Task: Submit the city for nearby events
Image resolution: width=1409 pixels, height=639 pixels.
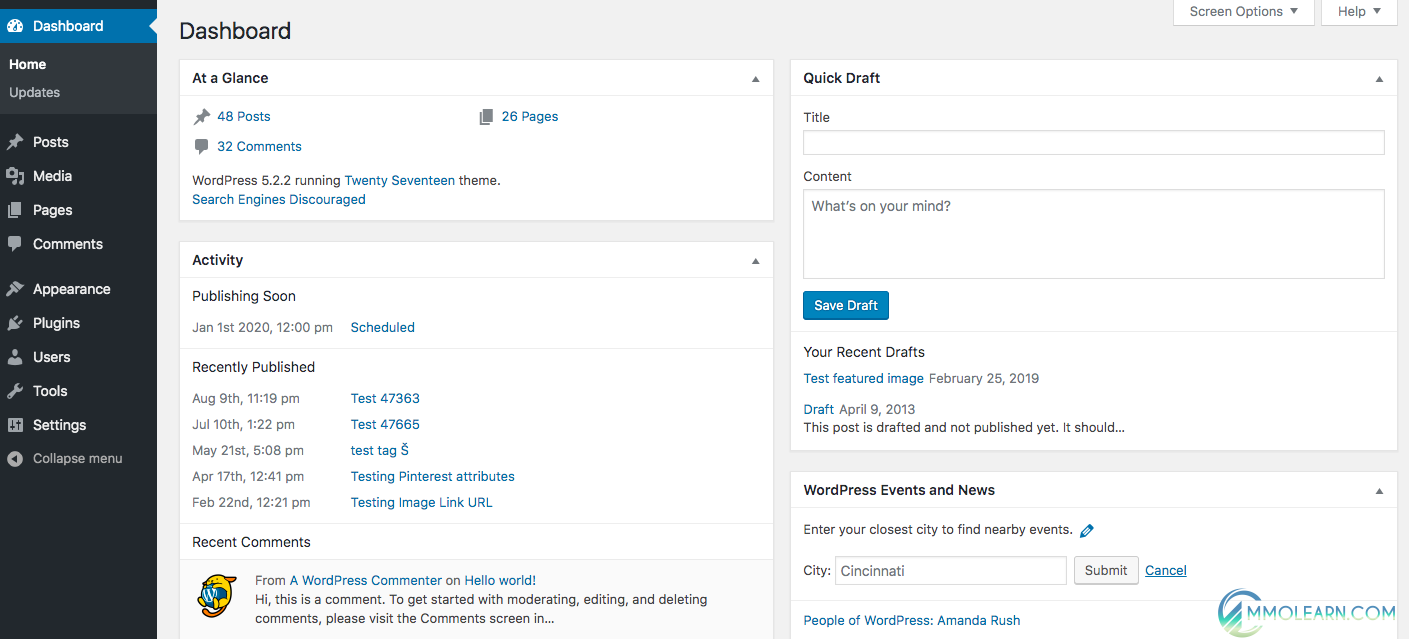Action: [1106, 571]
